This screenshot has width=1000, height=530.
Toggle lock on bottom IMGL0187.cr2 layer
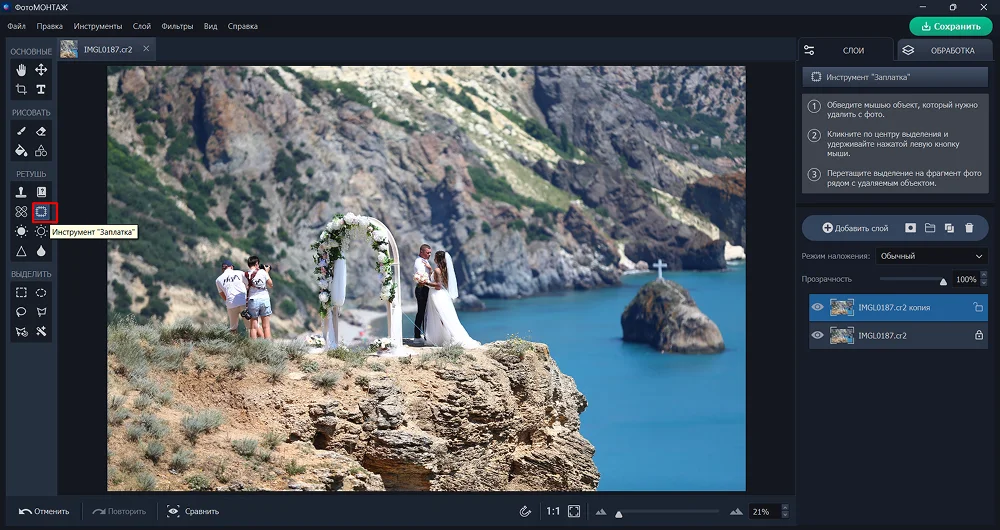[x=978, y=335]
